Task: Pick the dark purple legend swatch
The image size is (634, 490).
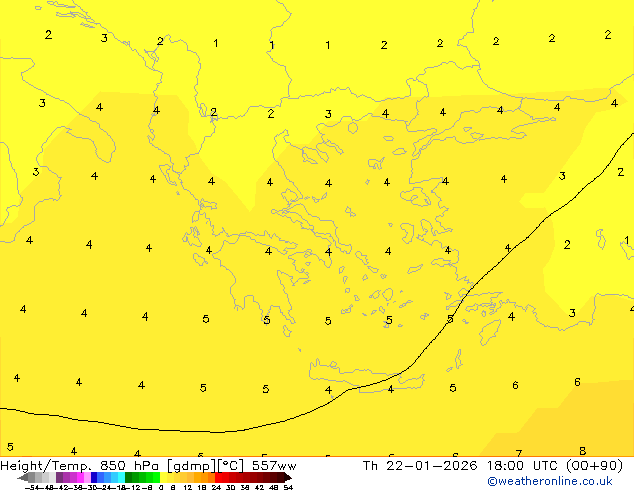Action: click(x=59, y=477)
